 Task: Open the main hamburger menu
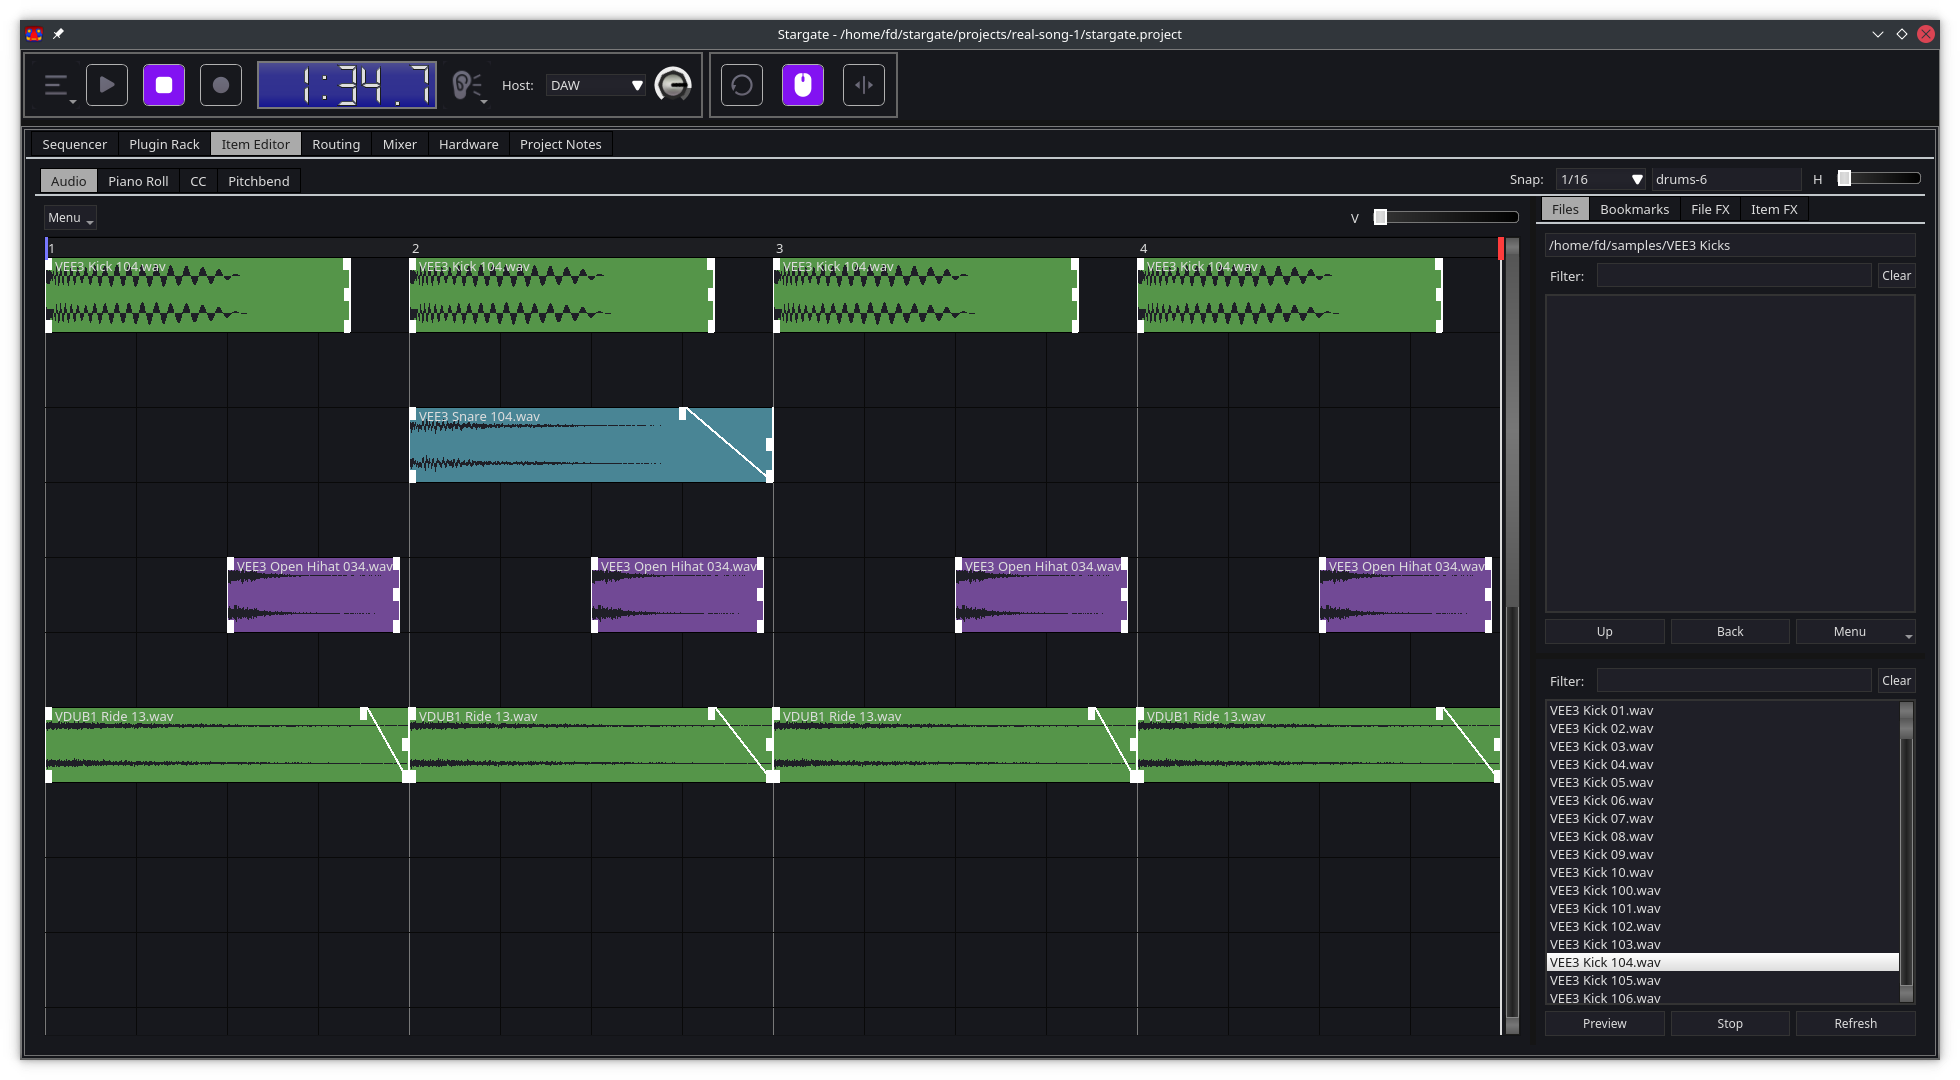(58, 86)
